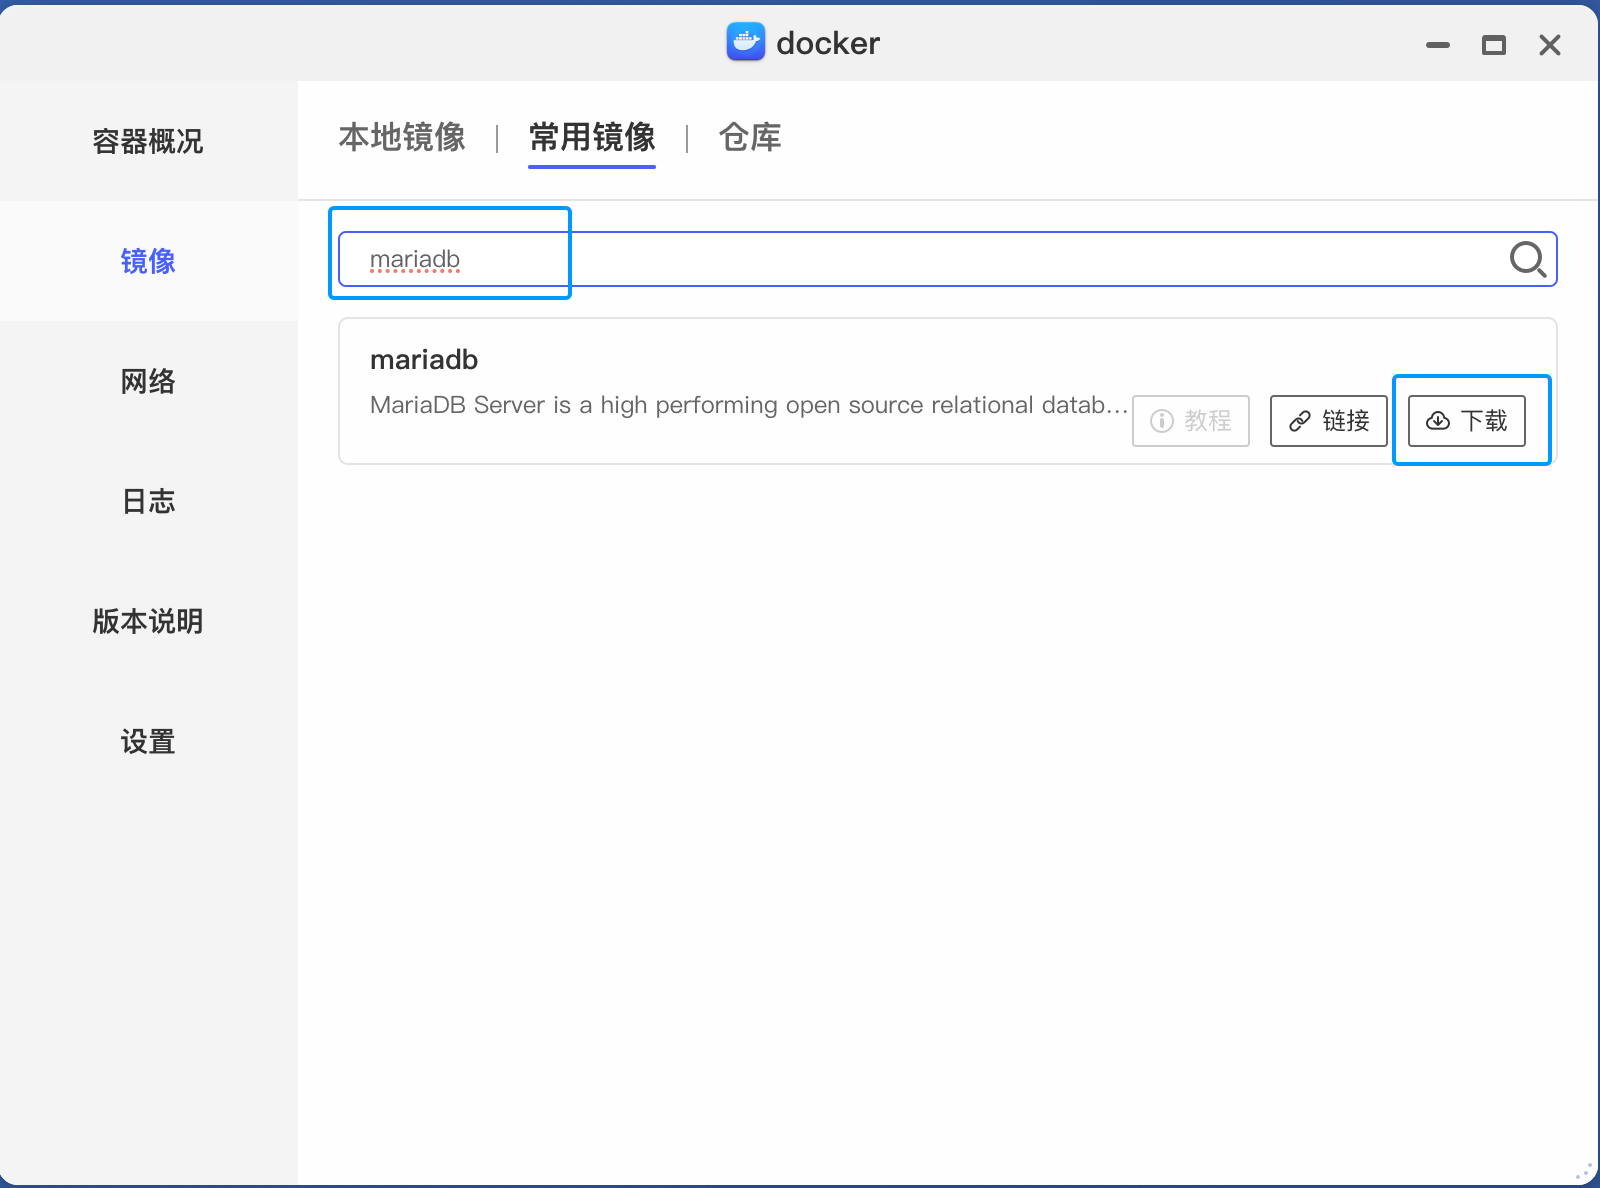Maximize the docker window
The width and height of the screenshot is (1600, 1188).
point(1494,45)
